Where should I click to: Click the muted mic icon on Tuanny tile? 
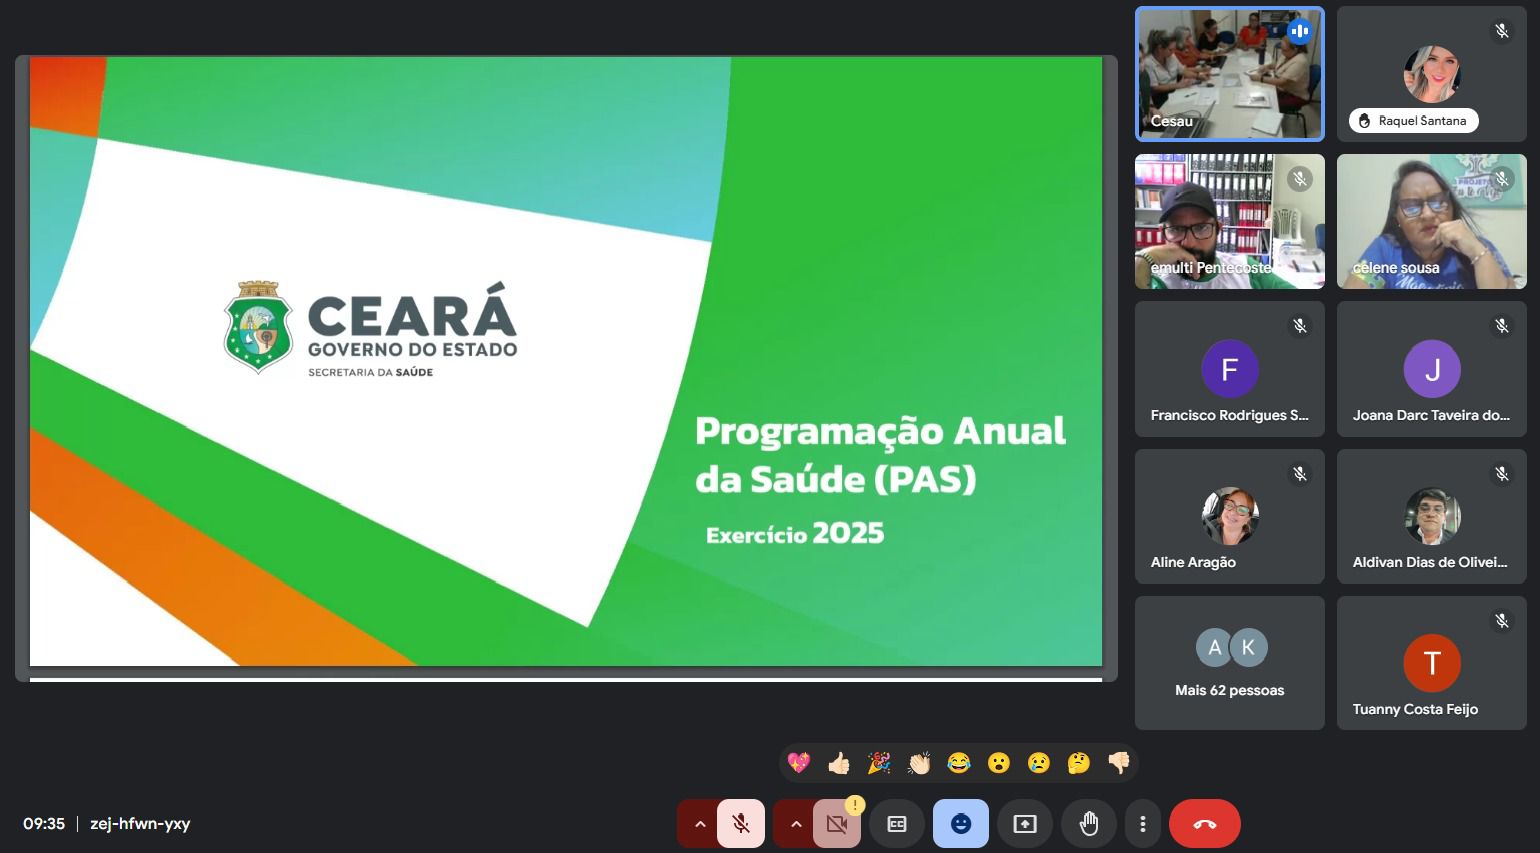point(1501,621)
